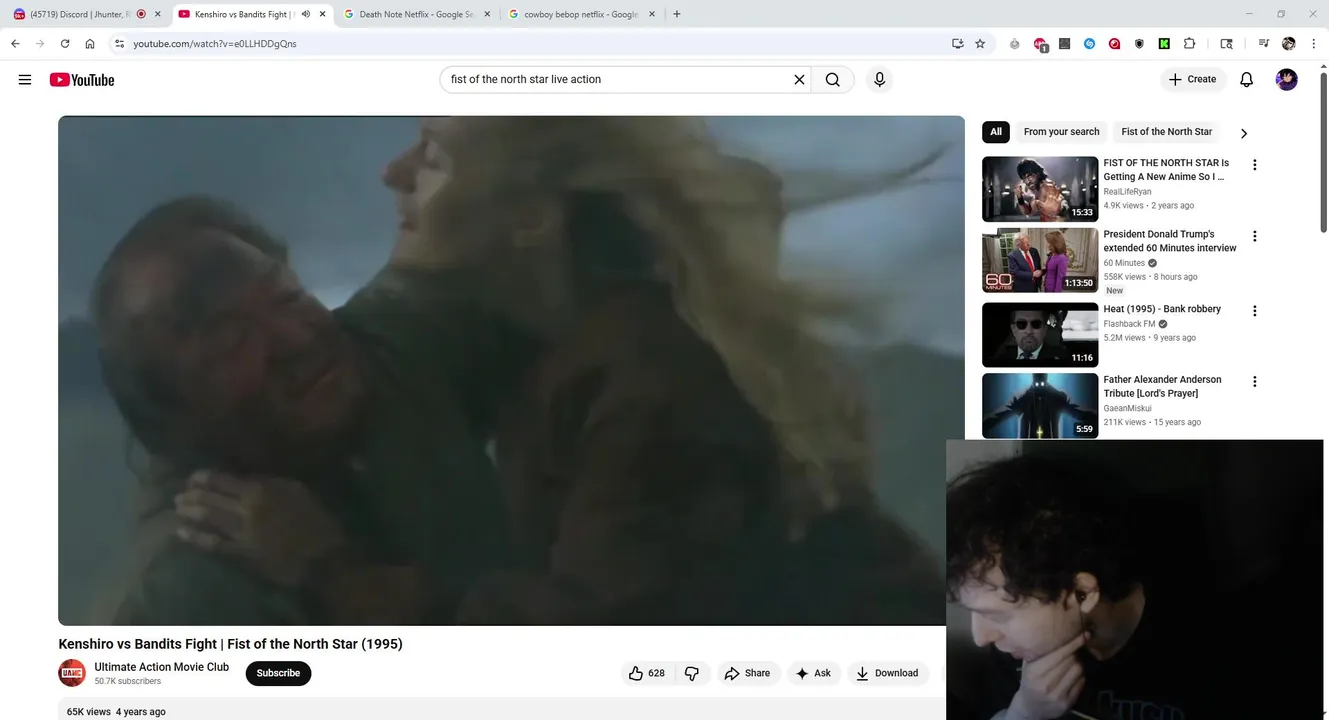This screenshot has width=1329, height=720.
Task: Open Chrome three-dot menu
Action: click(x=1313, y=44)
